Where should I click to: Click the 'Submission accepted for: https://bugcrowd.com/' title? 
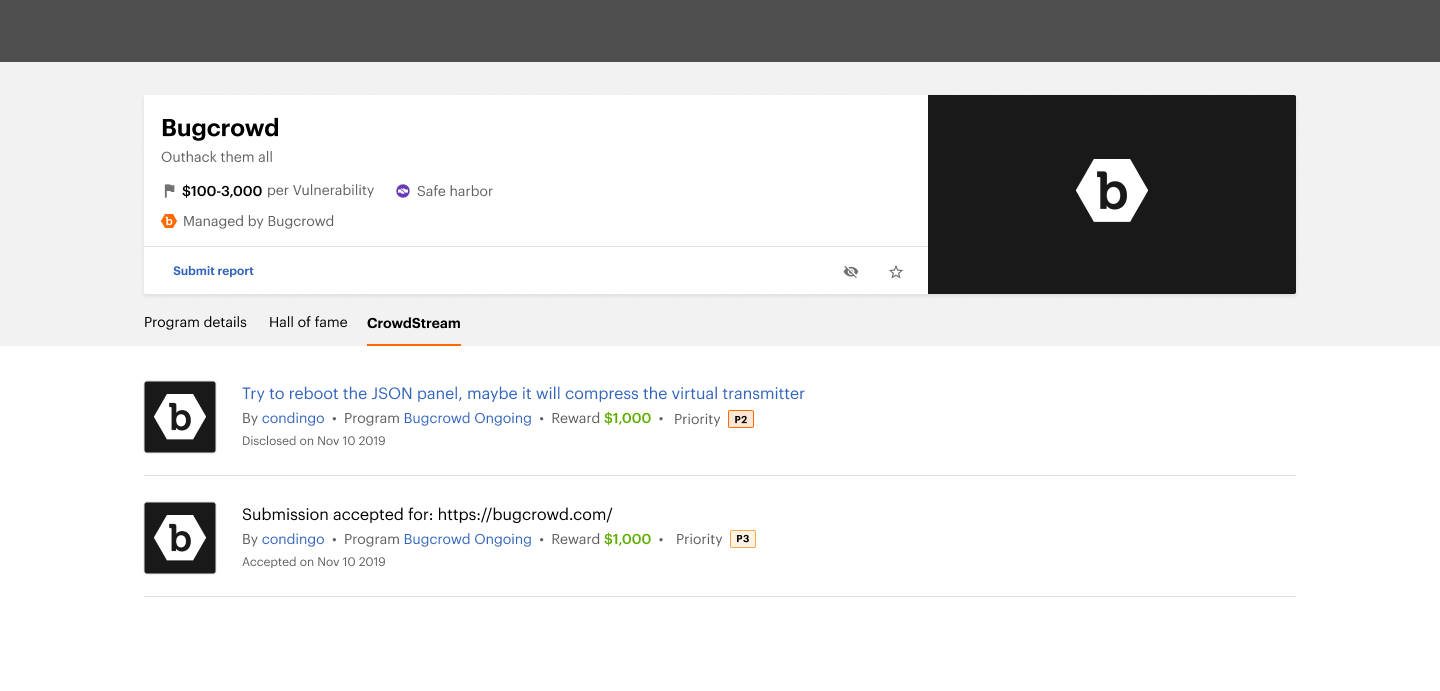tap(427, 514)
